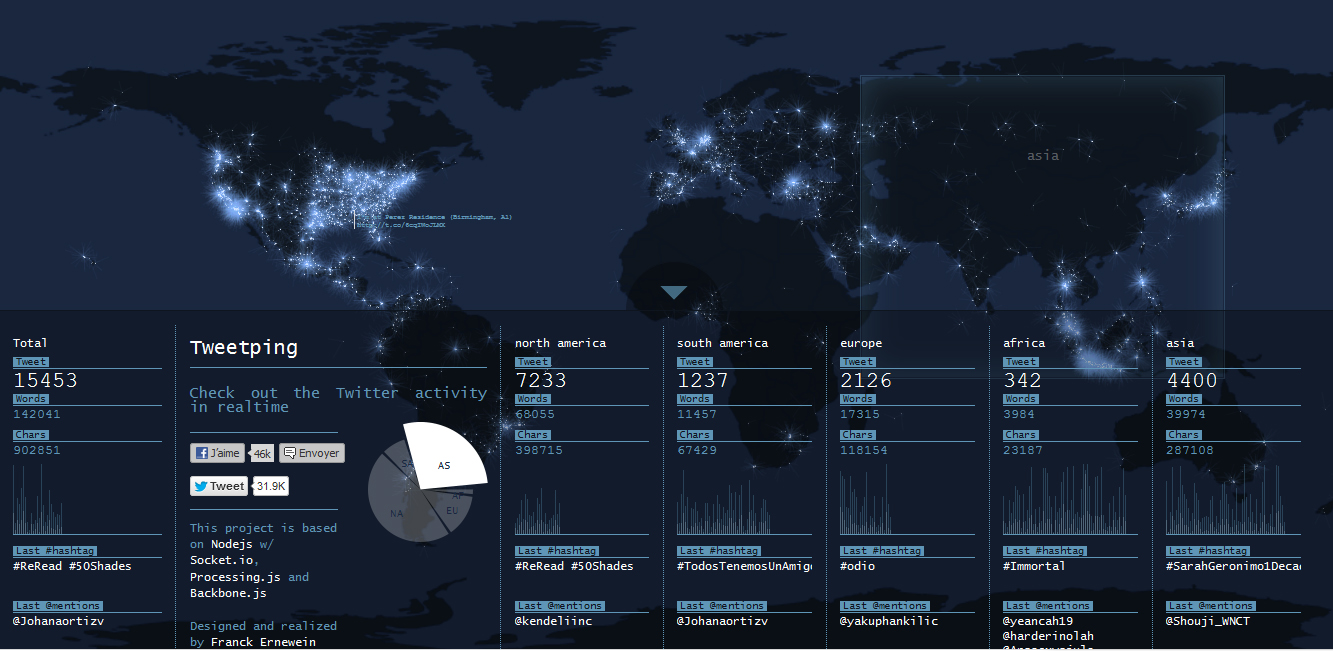Click the asia region box on map
The width and height of the screenshot is (1333, 651).
(x=1042, y=156)
